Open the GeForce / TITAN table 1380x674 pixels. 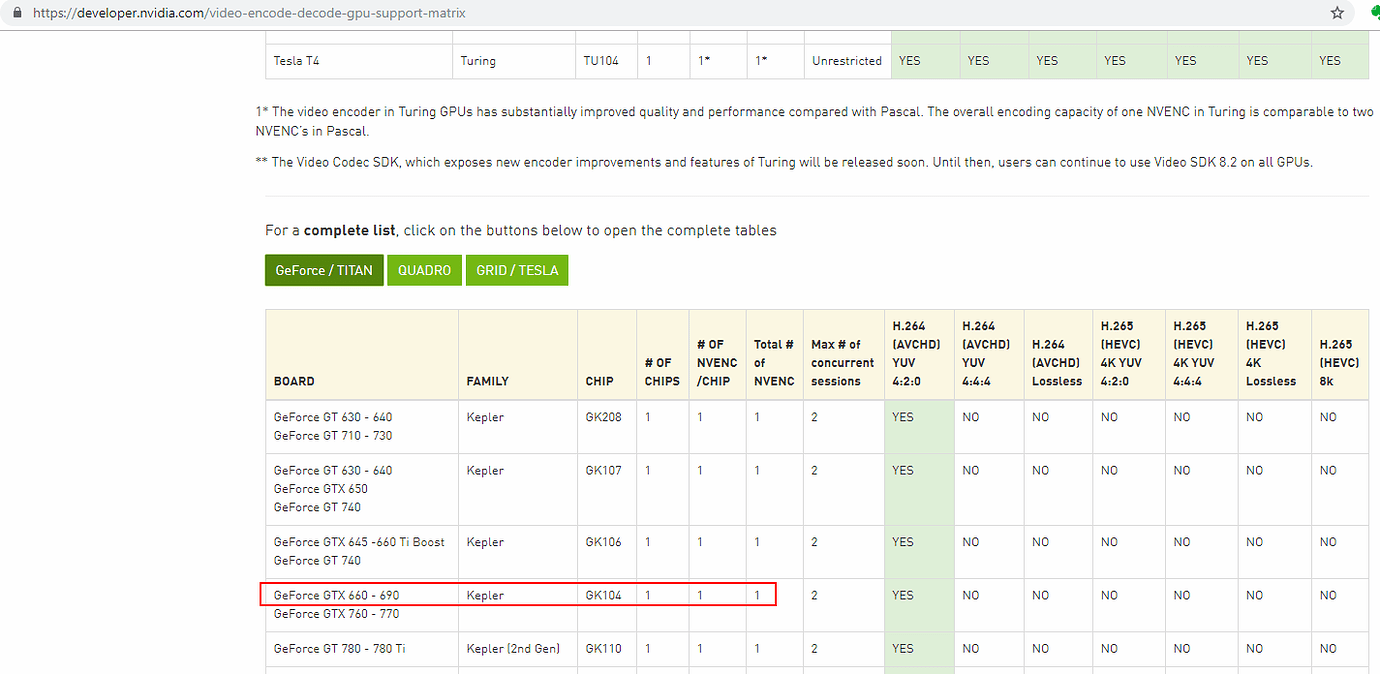[324, 270]
